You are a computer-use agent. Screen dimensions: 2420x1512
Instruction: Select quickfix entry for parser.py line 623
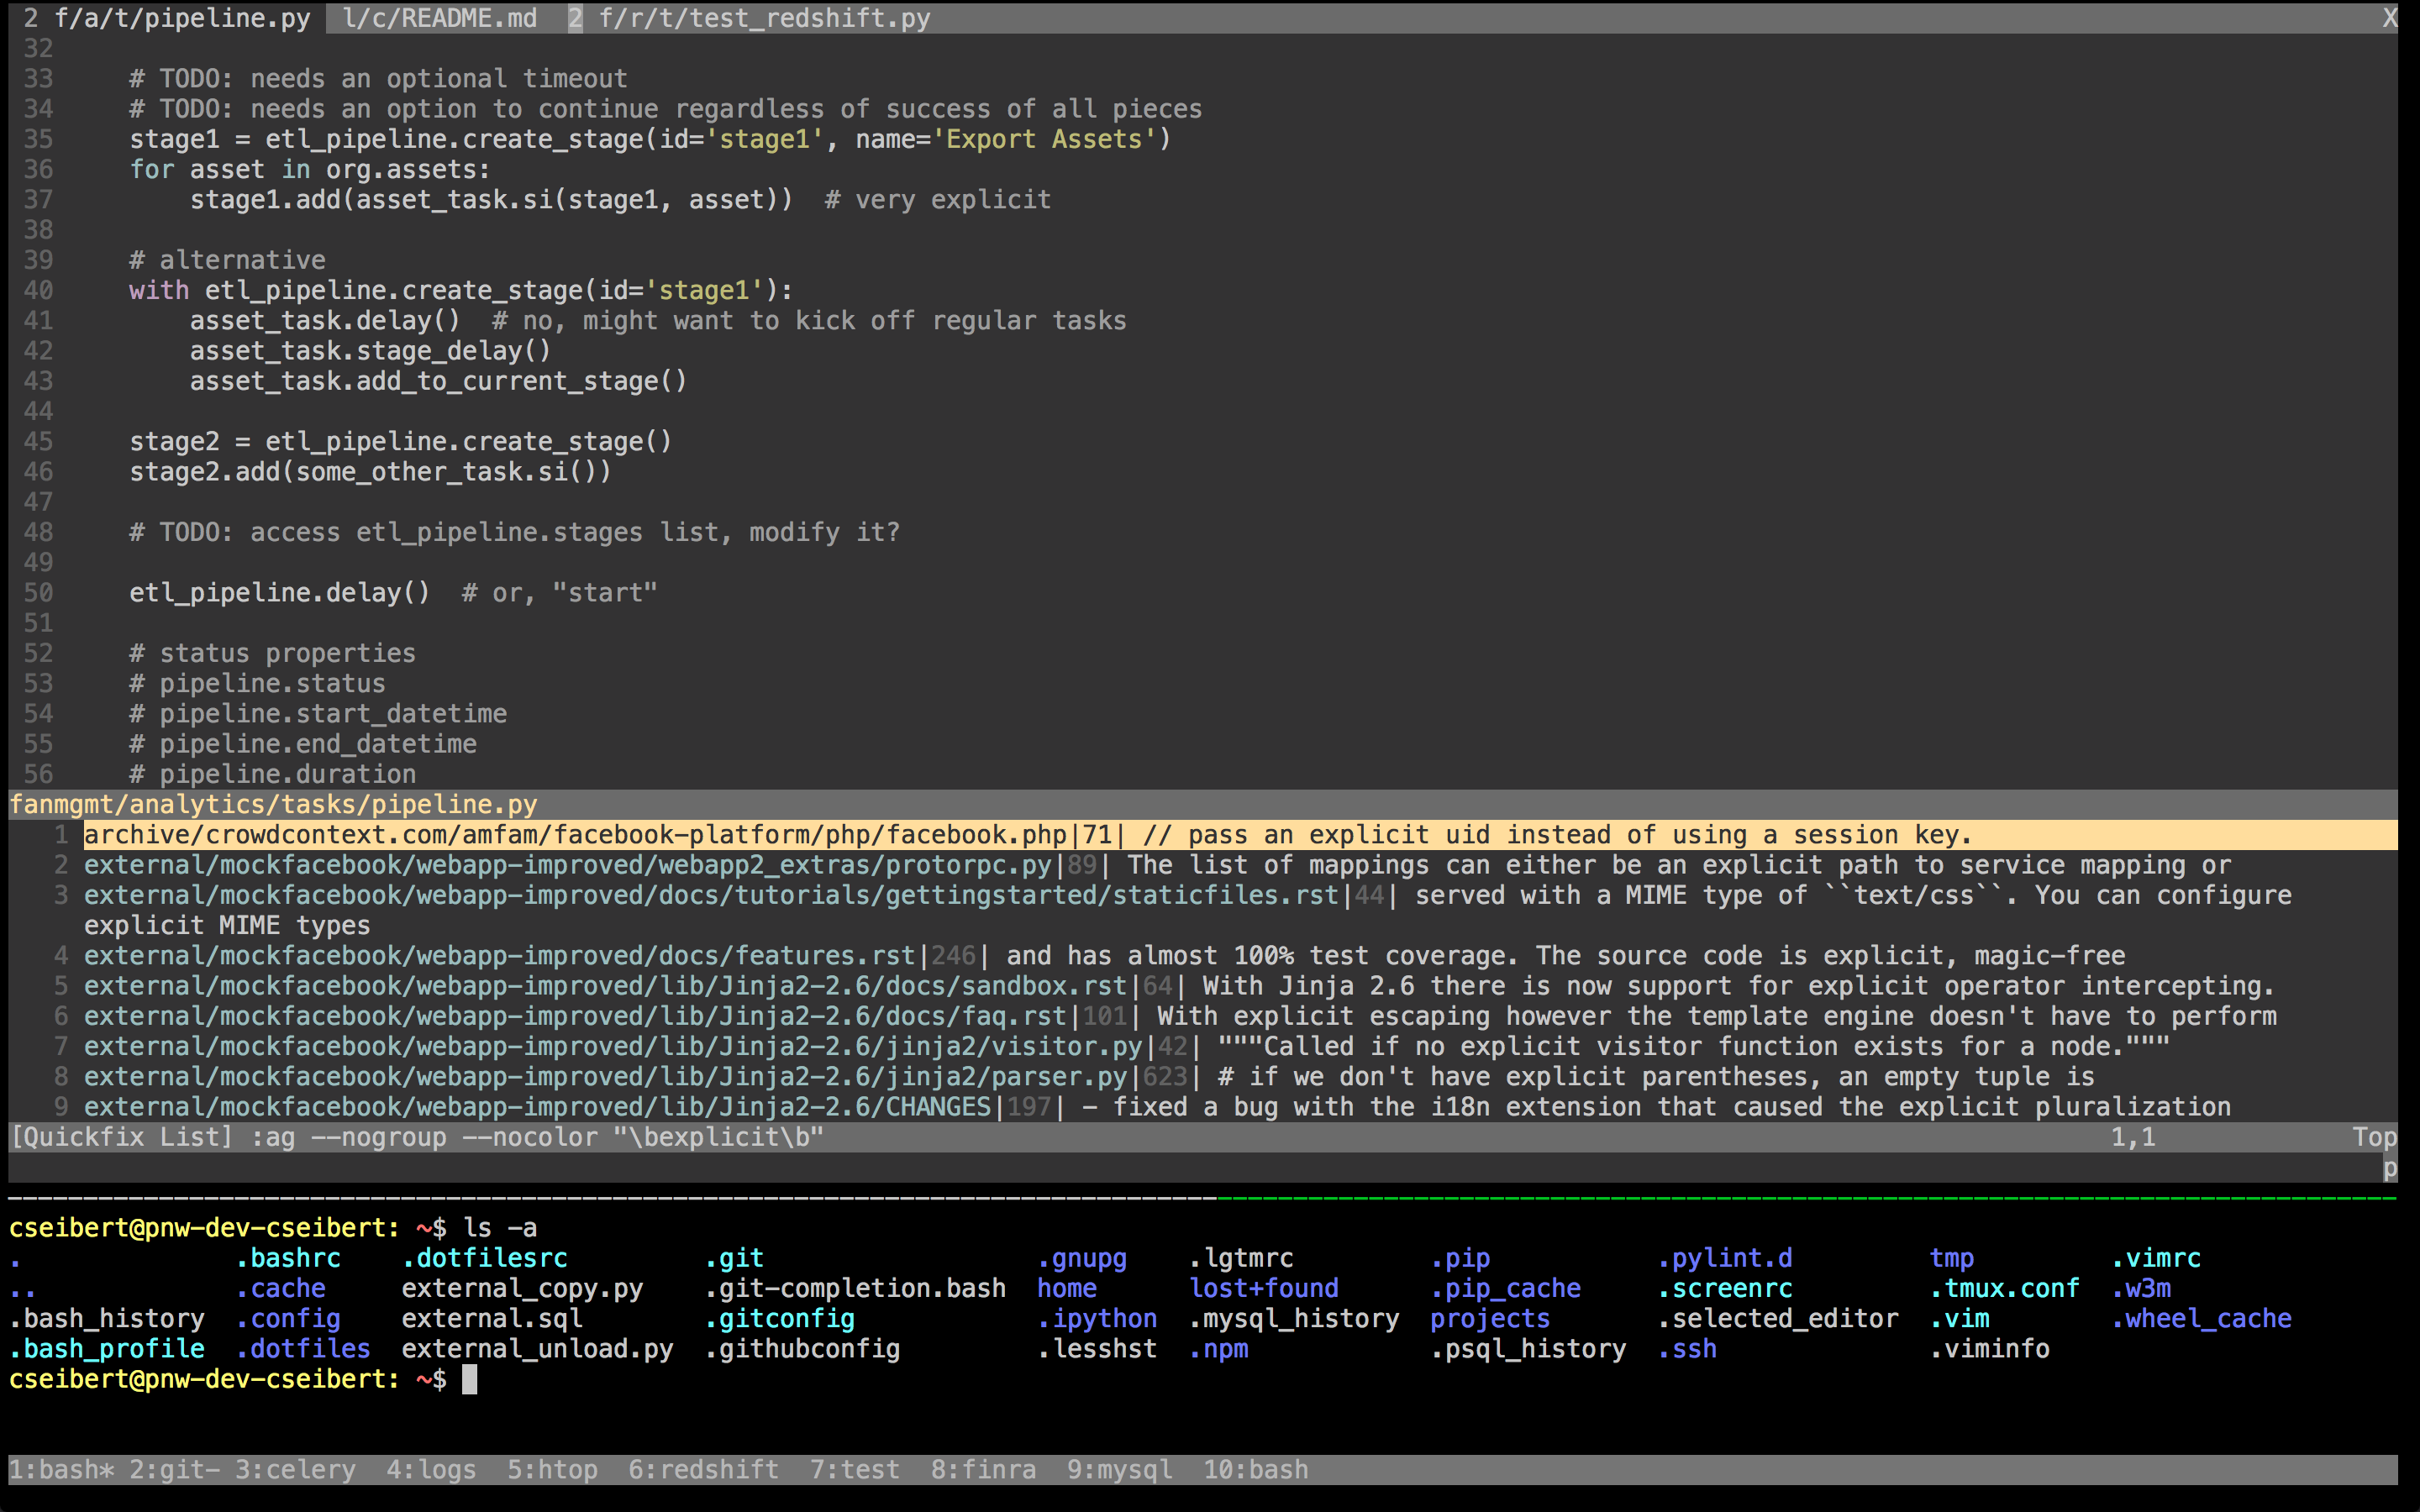(x=1203, y=1077)
